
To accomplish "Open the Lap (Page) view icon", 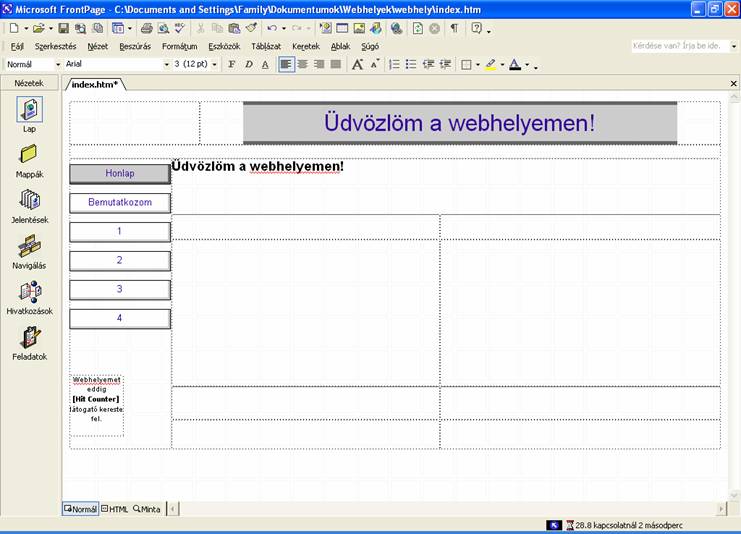I will [x=30, y=111].
